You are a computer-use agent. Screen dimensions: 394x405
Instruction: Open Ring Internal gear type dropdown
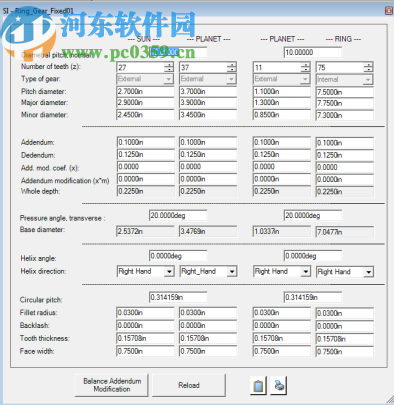point(368,80)
